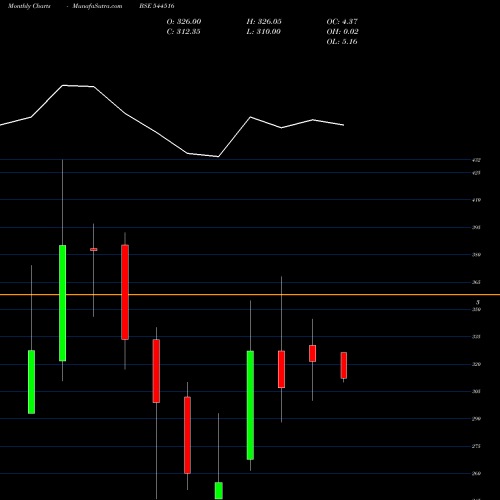Click the 432 price axis label
Viewport: 500px width, 500px height.
(476, 160)
